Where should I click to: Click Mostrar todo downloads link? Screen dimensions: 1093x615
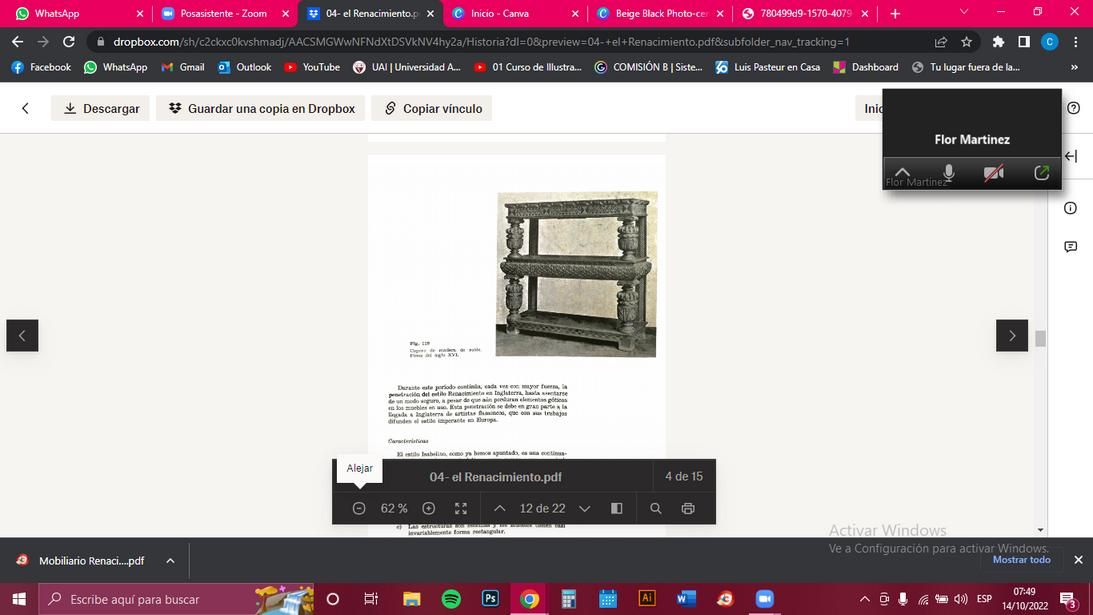(1021, 559)
